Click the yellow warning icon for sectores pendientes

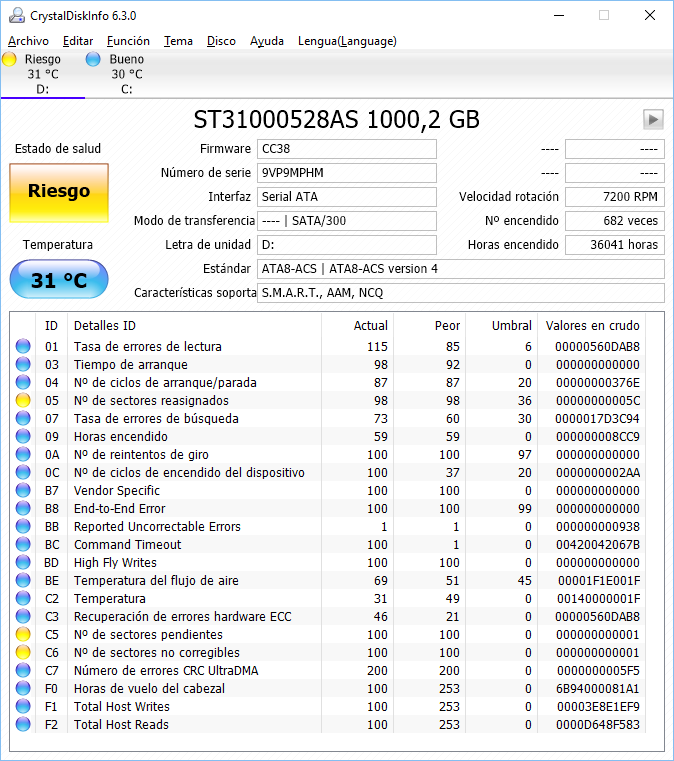click(x=23, y=634)
